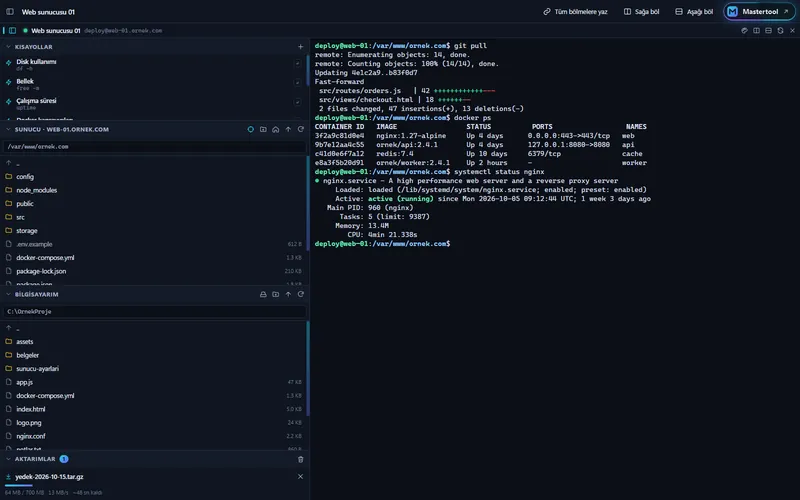Screen dimensions: 800x500
Task: Go up a directory in Sunucu panel header
Action: coord(288,130)
